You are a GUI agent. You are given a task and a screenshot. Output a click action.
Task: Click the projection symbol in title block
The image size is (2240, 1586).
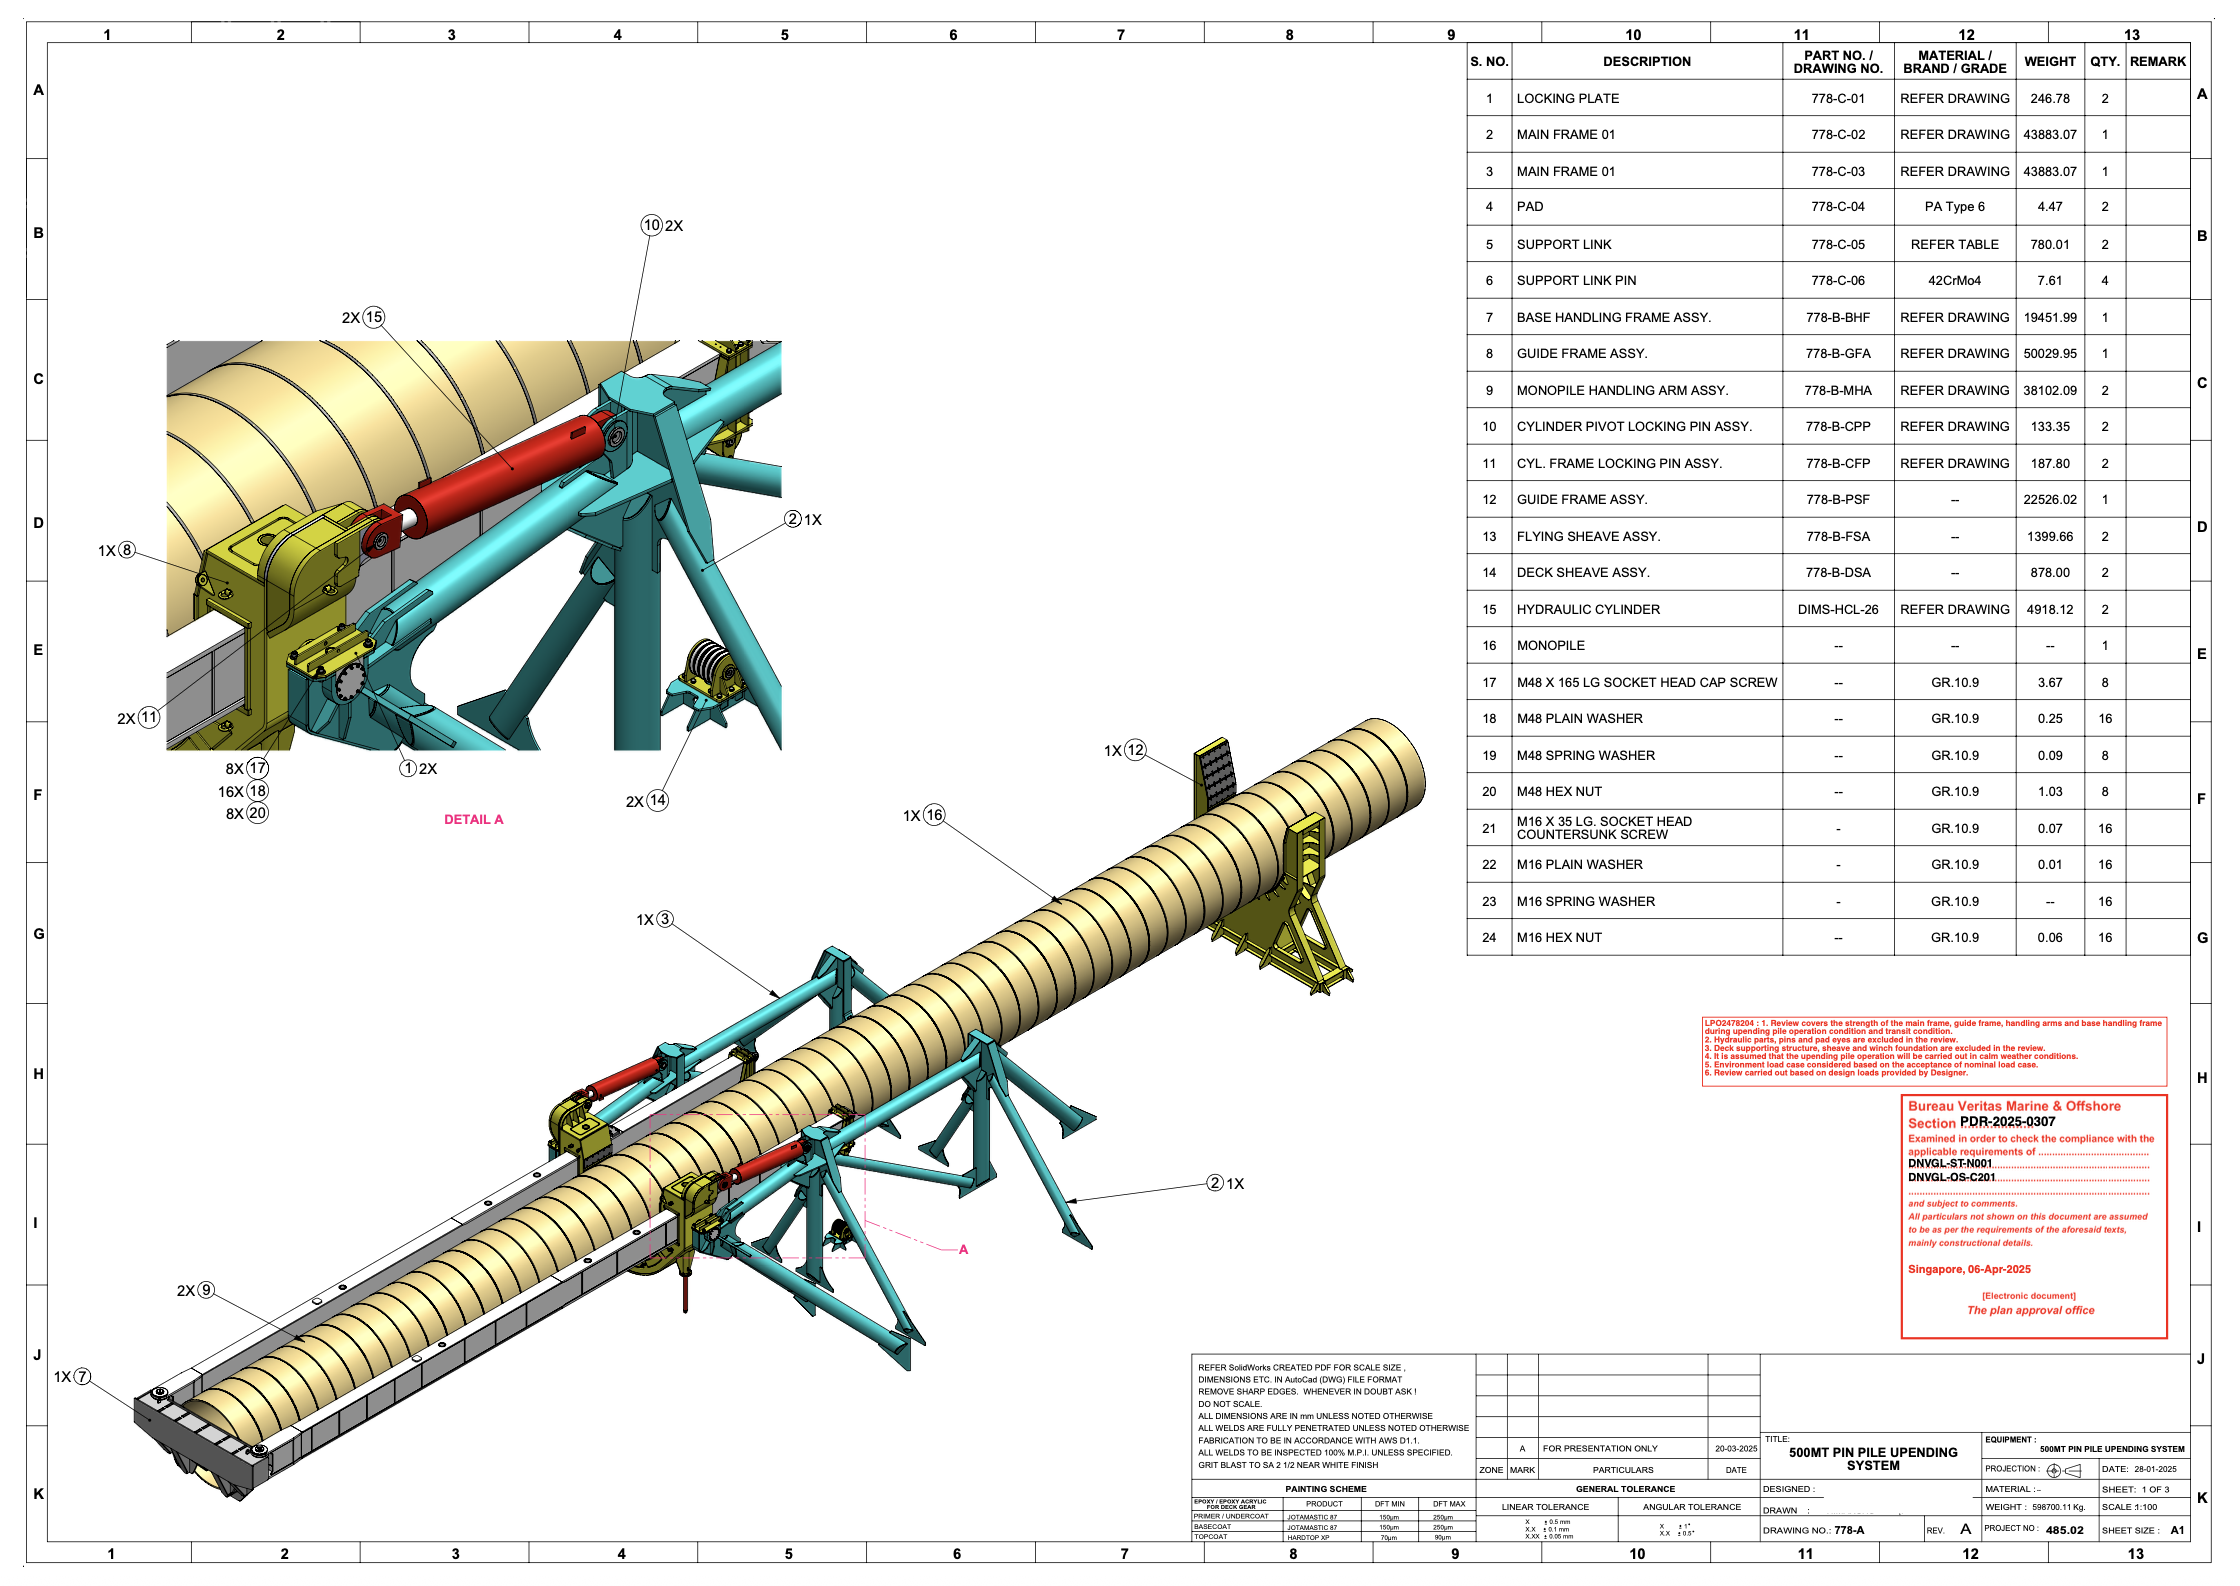tap(2062, 1470)
